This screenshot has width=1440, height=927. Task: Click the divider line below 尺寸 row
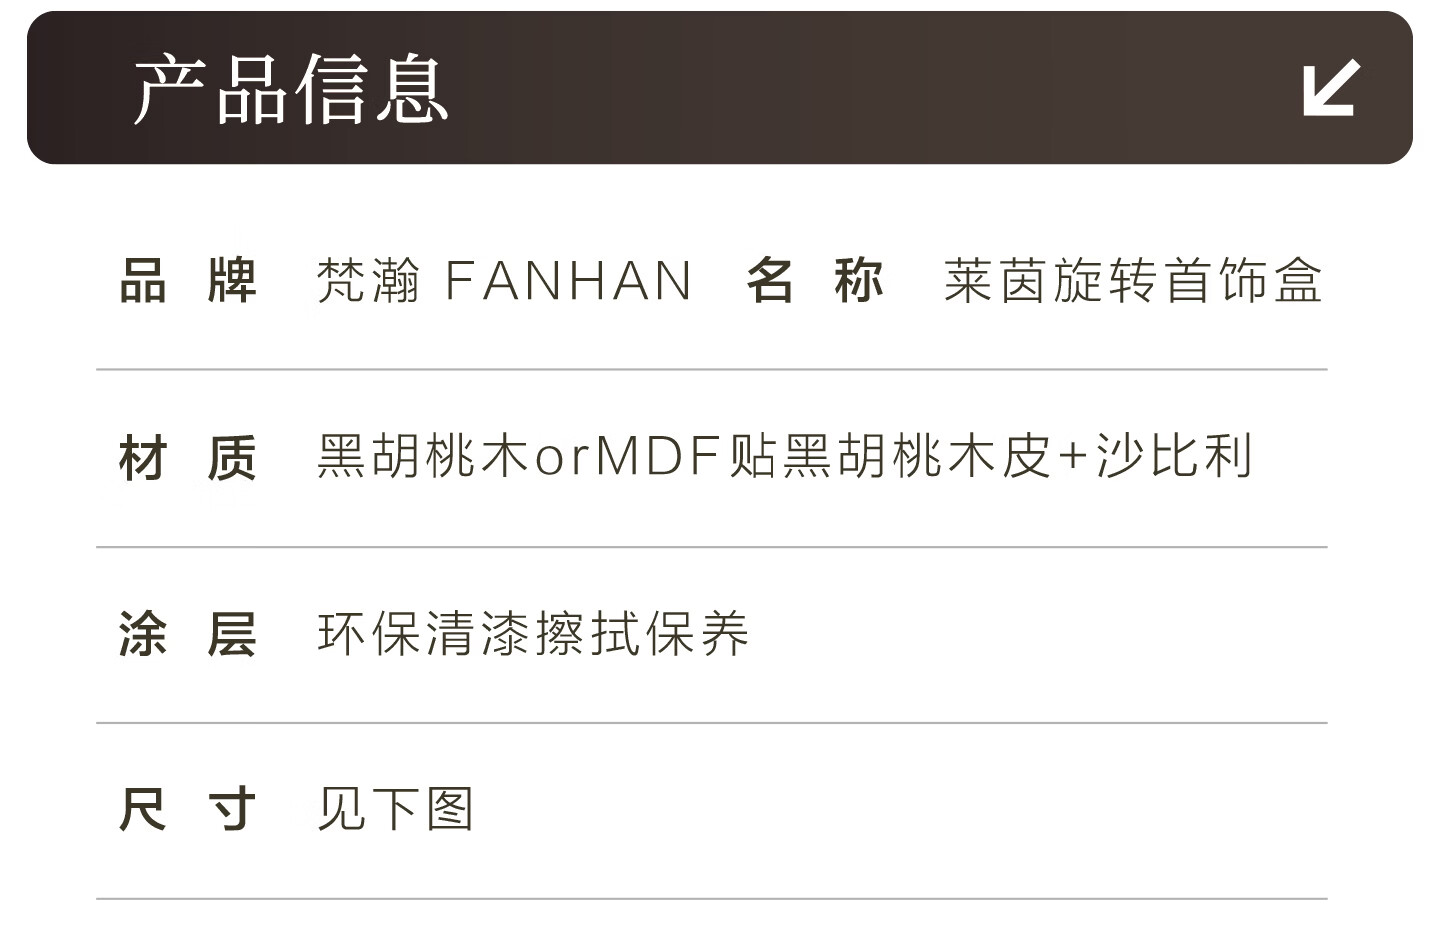point(711,899)
